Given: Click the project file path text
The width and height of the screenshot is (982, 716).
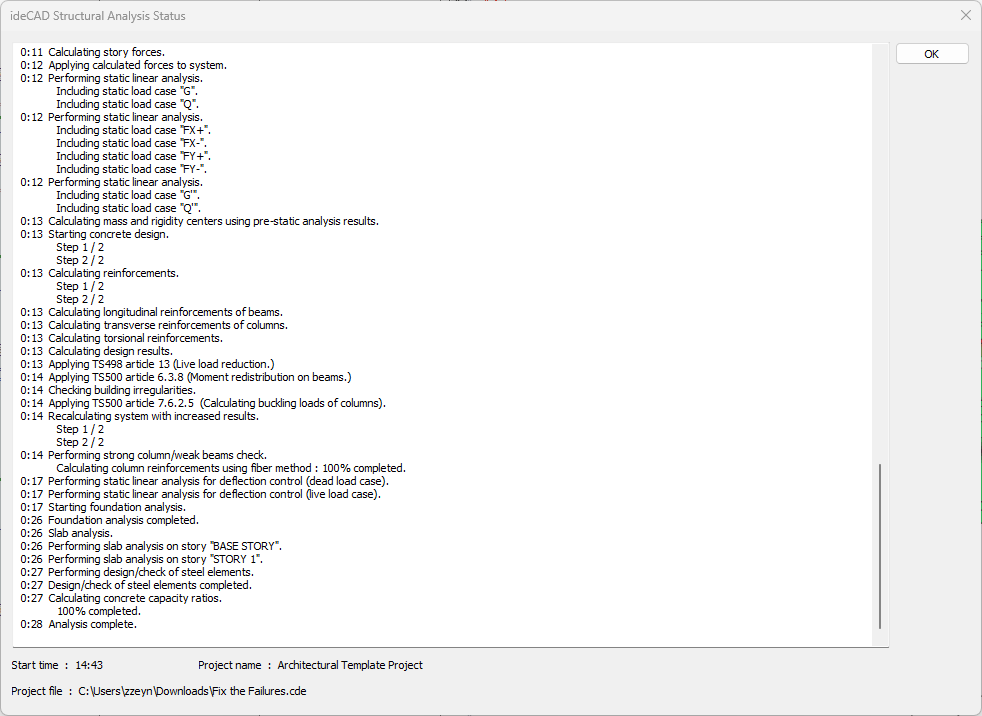Looking at the screenshot, I should click(x=192, y=691).
